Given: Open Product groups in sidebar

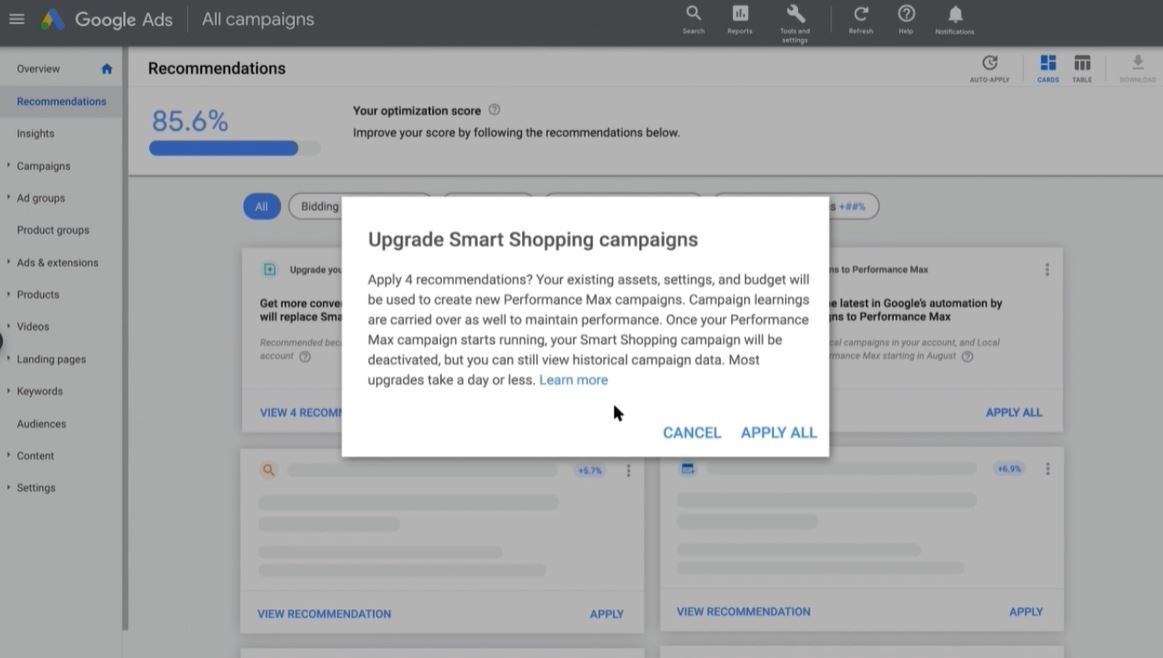Looking at the screenshot, I should point(53,230).
